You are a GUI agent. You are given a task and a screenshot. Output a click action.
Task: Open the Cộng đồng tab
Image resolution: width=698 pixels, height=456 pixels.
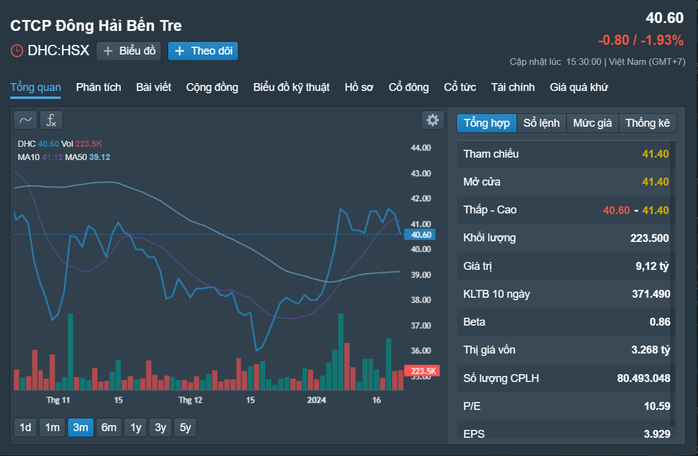[212, 87]
